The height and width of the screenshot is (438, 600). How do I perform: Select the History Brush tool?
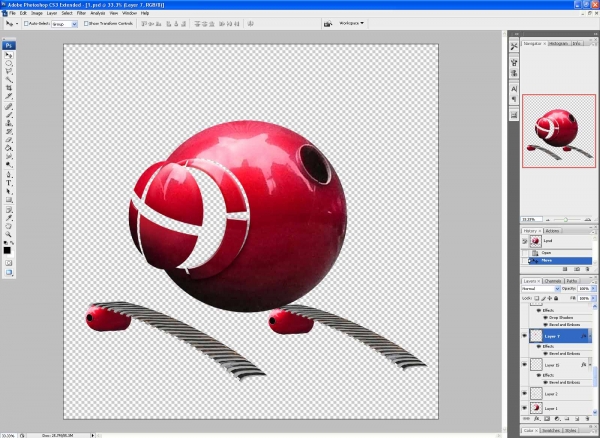(8, 131)
